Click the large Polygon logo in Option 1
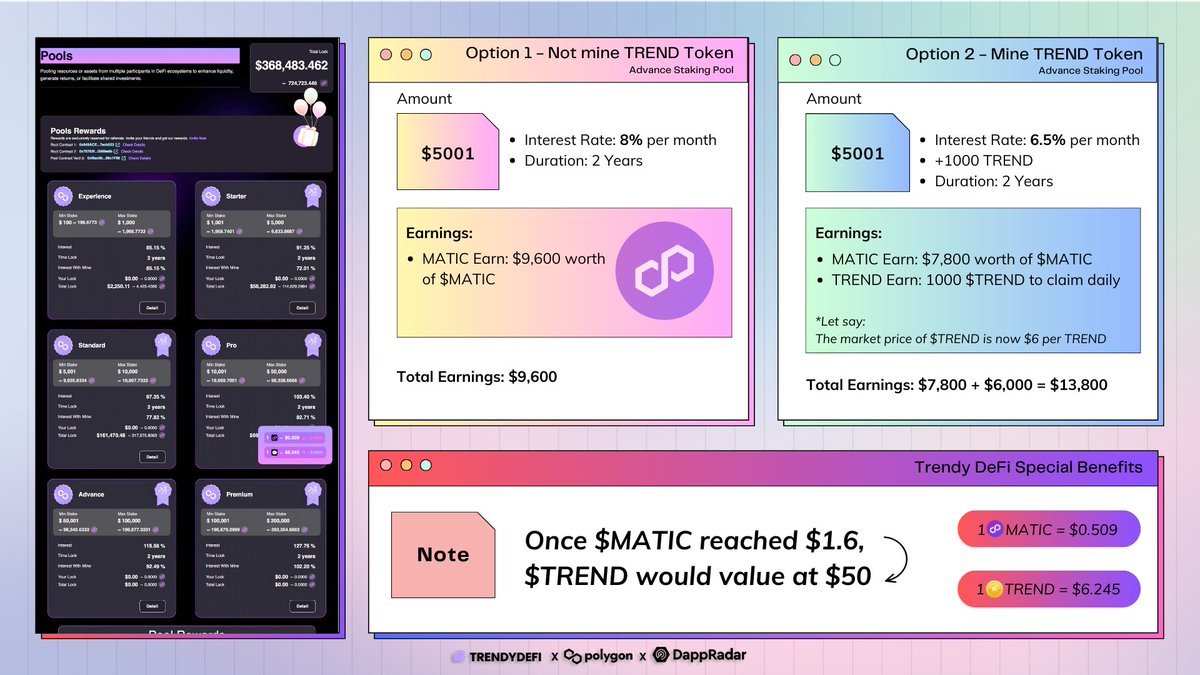1200x675 pixels. tap(663, 272)
